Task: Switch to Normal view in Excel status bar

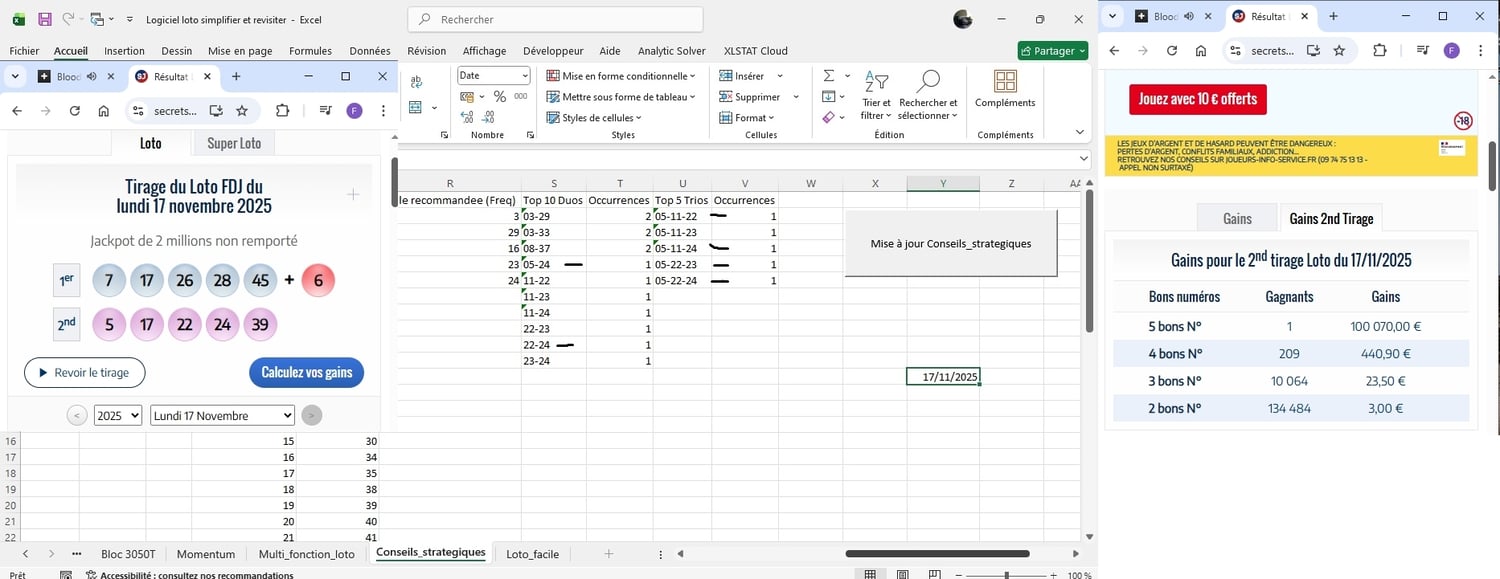Action: coord(871,575)
